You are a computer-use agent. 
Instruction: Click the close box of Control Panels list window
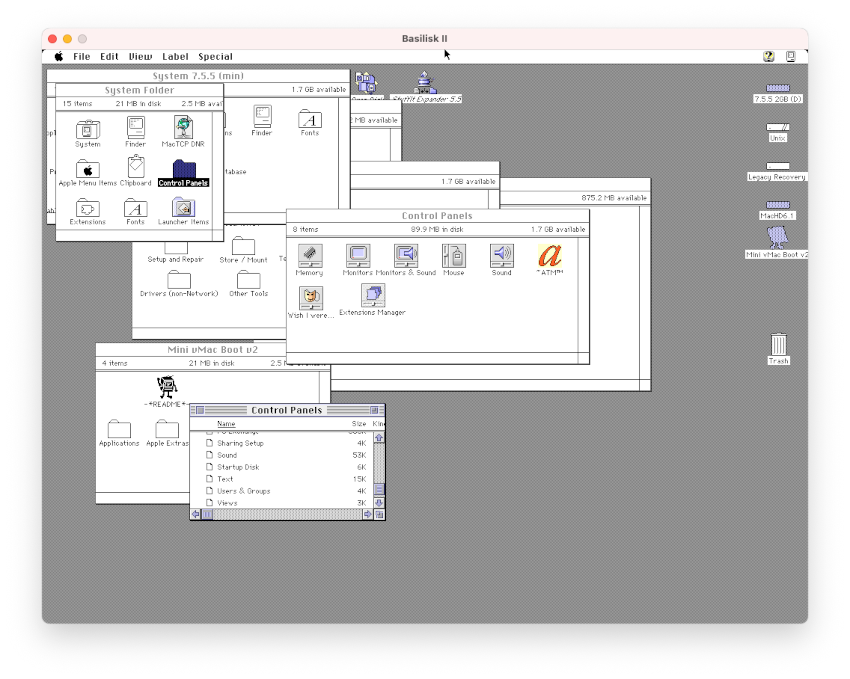coord(200,410)
